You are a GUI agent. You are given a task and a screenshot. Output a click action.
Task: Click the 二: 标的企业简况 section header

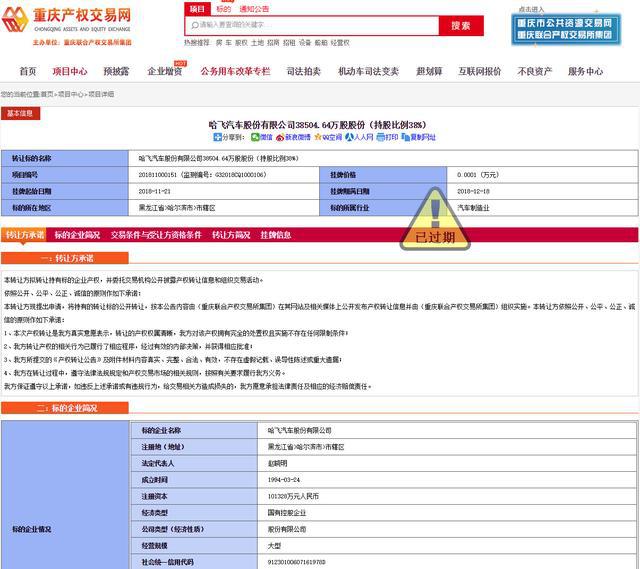coord(65,408)
